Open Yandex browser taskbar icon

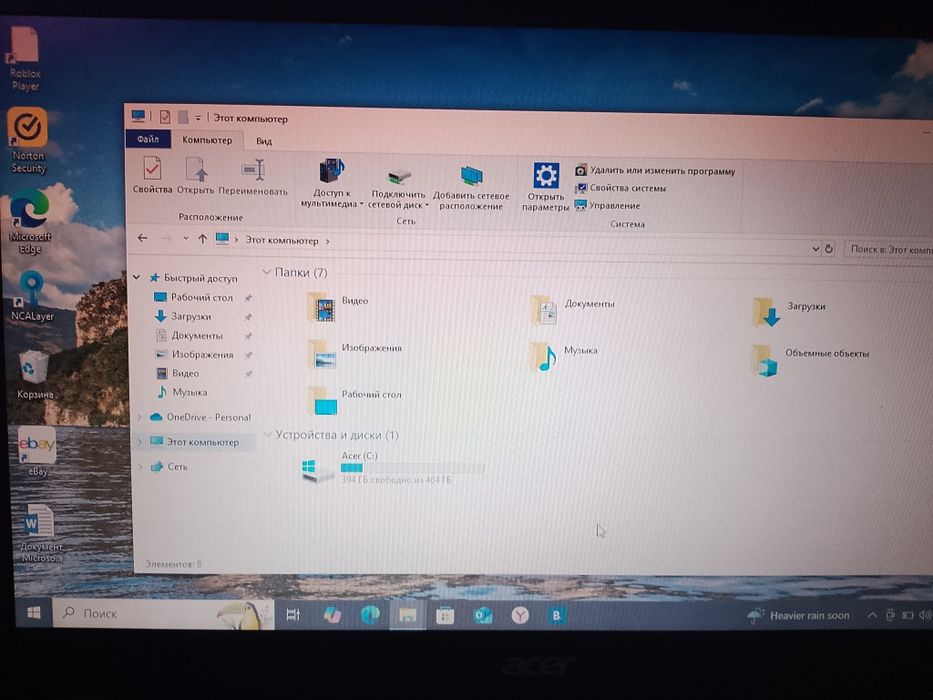coord(520,615)
